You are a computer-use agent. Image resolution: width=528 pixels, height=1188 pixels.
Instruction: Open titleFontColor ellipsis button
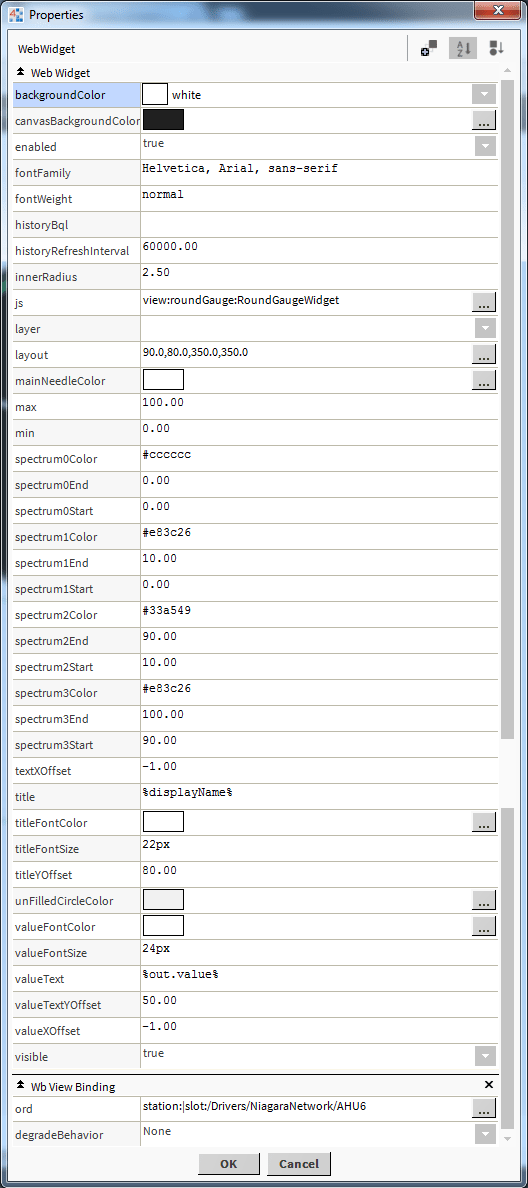tap(484, 822)
